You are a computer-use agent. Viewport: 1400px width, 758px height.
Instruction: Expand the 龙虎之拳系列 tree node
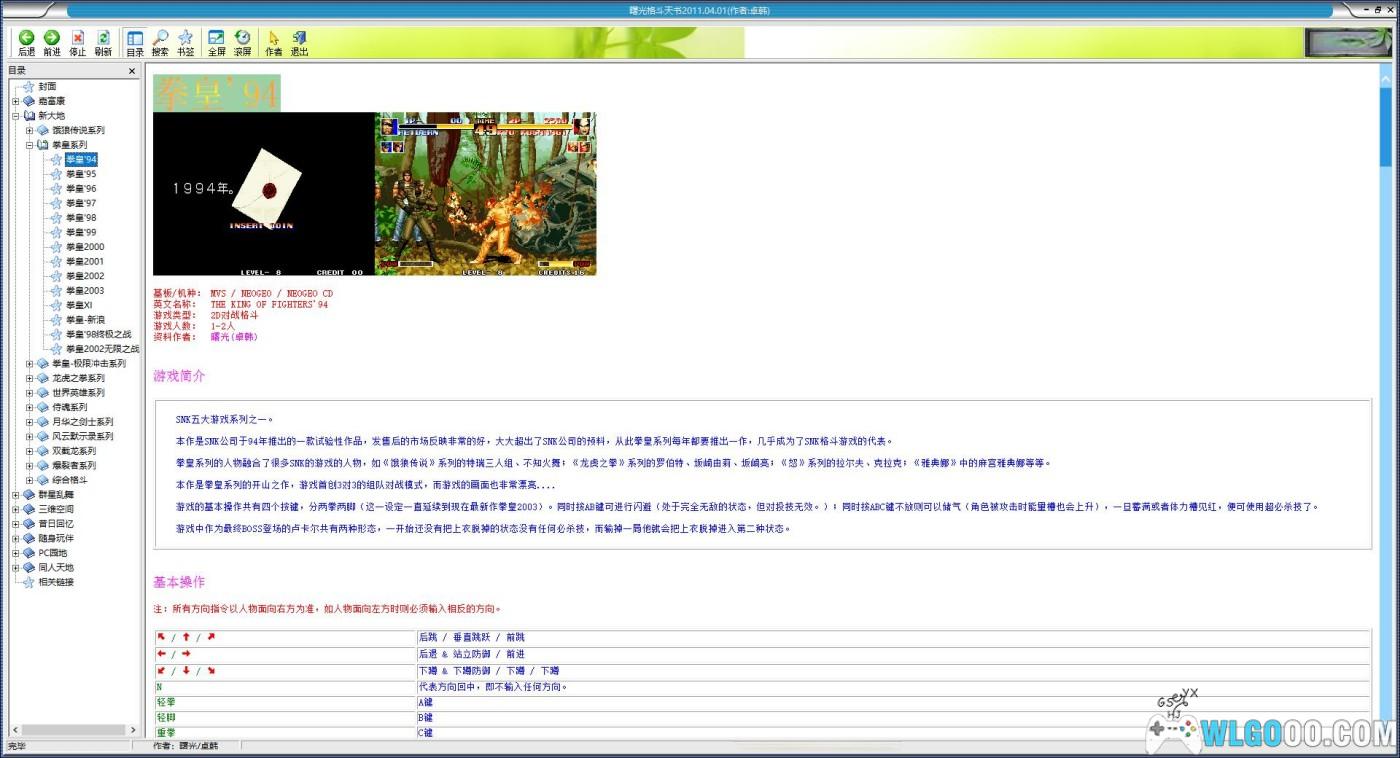(x=30, y=378)
